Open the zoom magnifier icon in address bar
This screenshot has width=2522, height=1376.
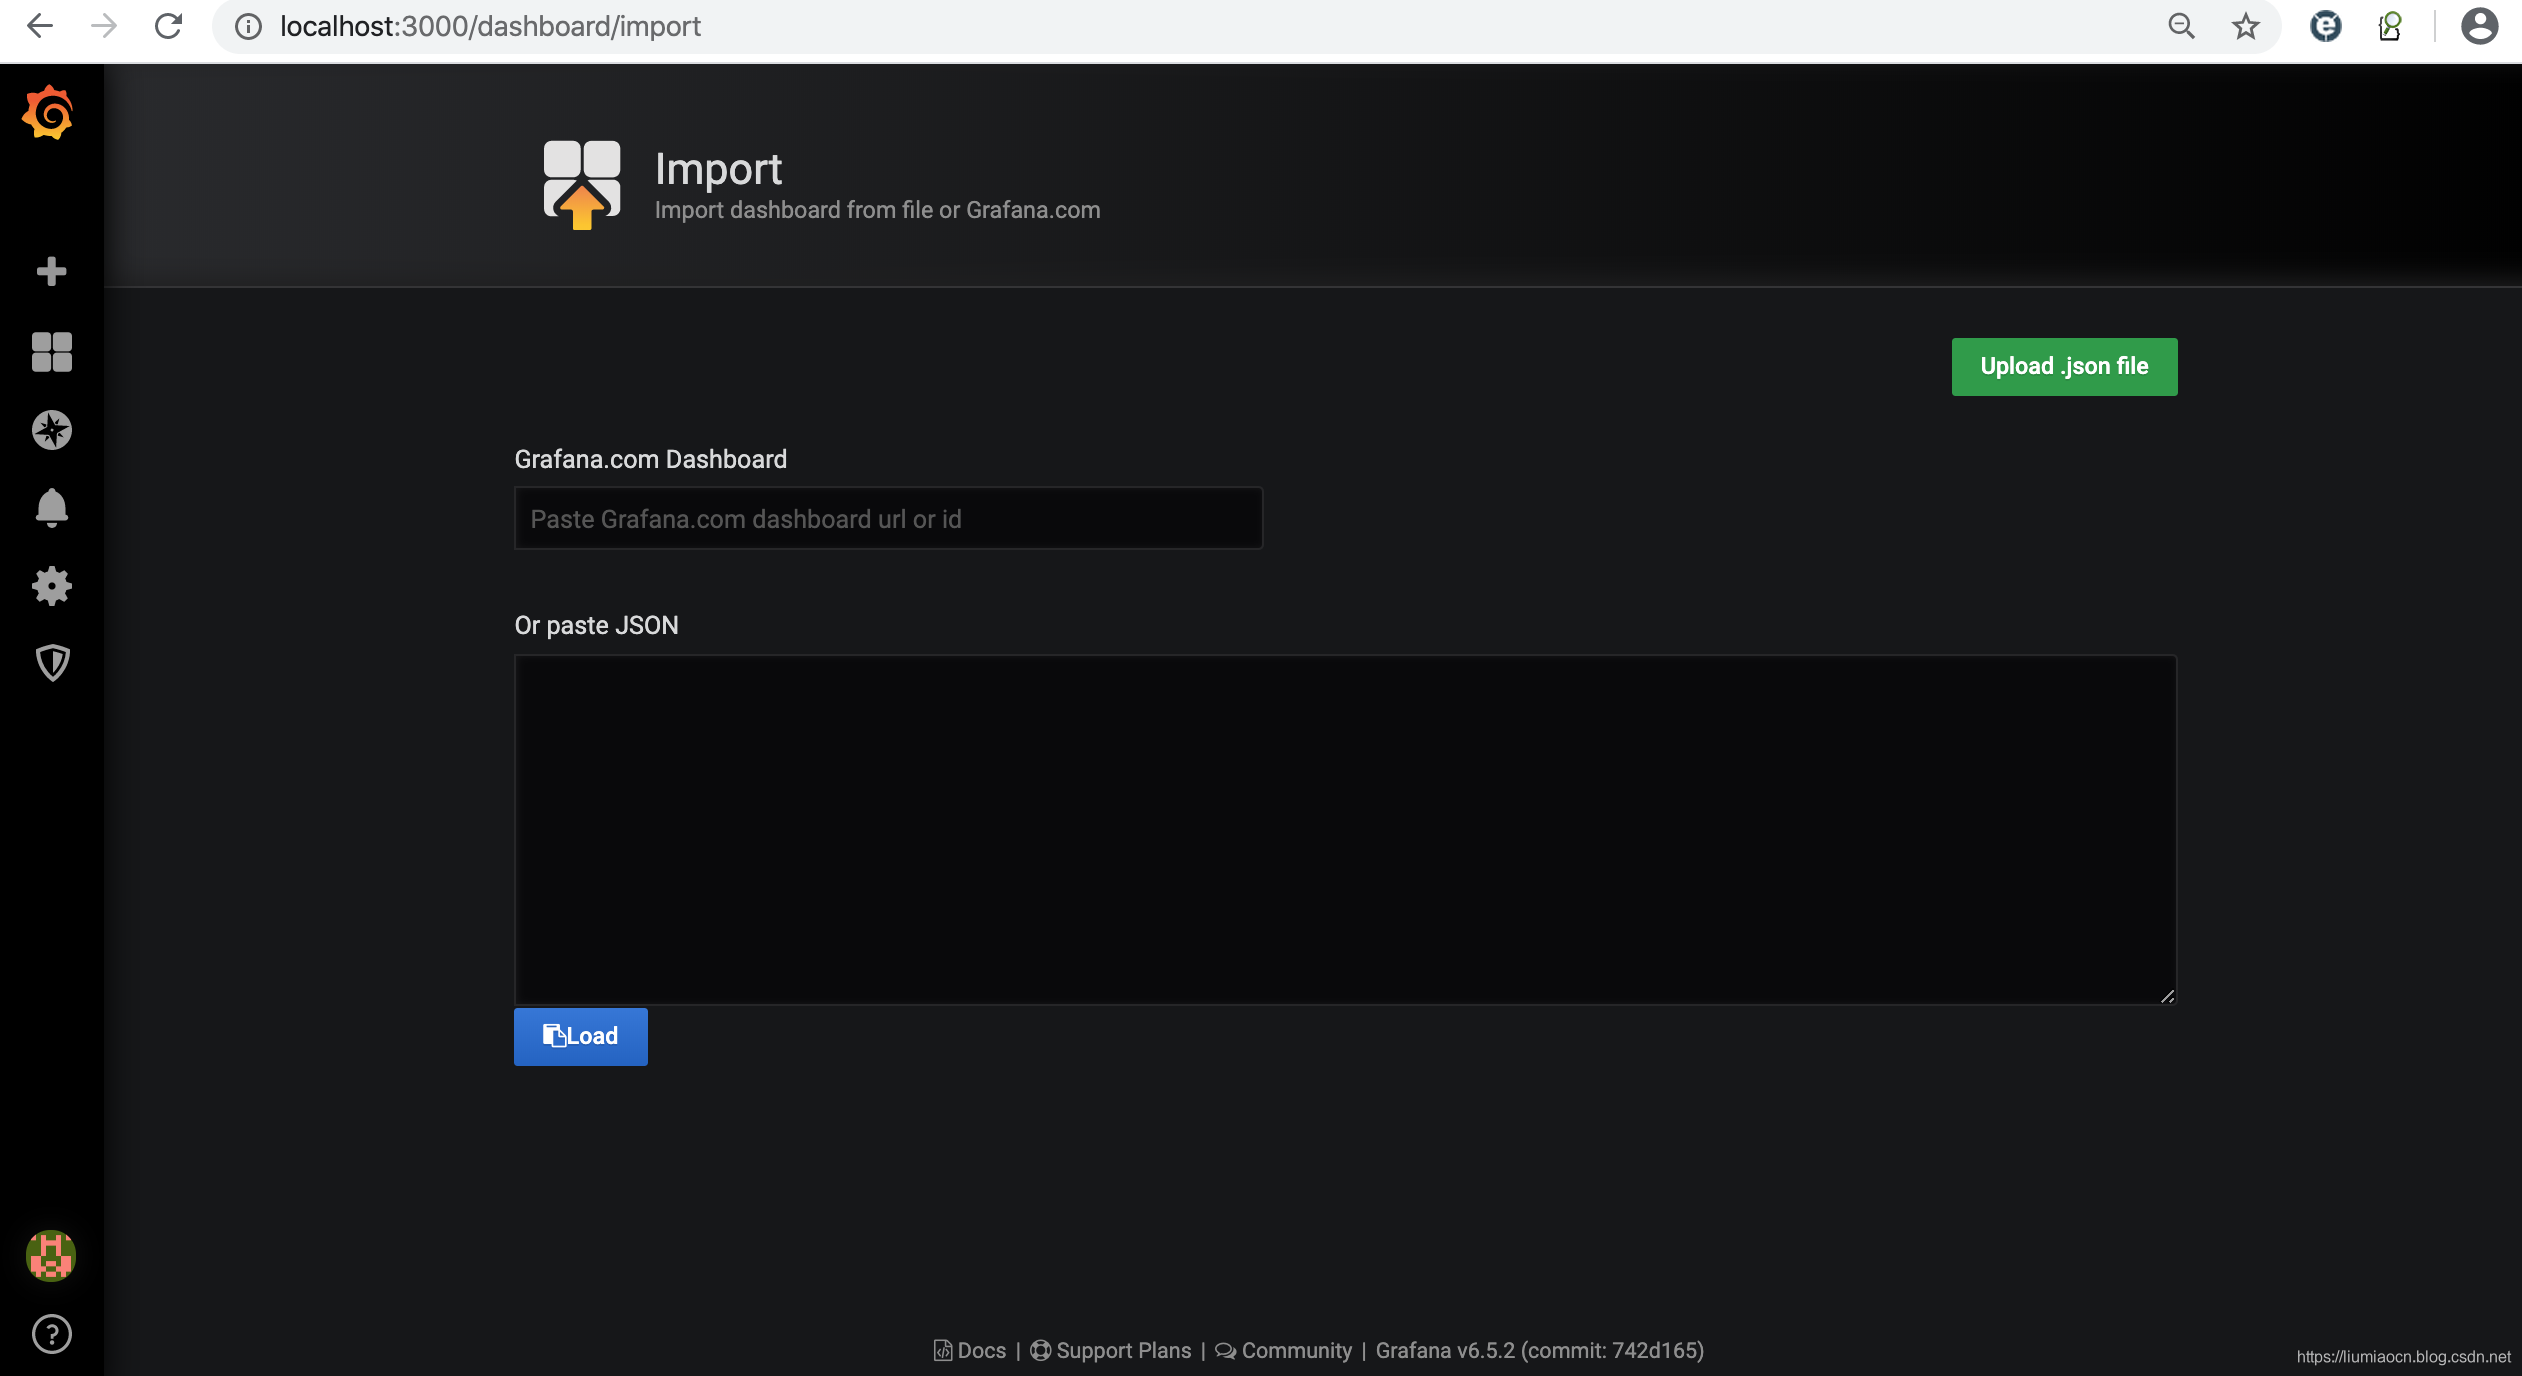[2182, 26]
